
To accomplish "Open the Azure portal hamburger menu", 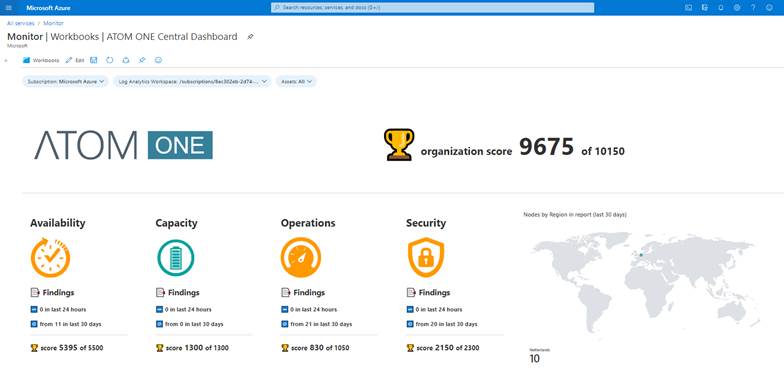I will [8, 8].
